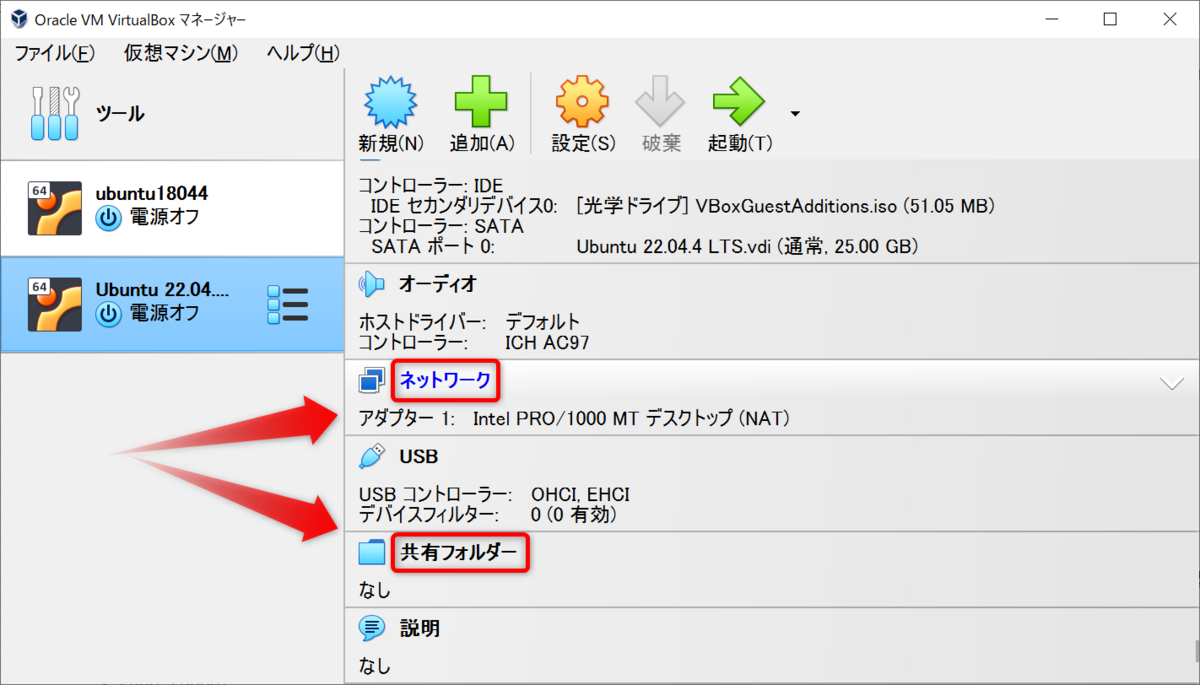Select the ubuntu18044 virtual machine
This screenshot has width=1200, height=685.
coord(172,208)
